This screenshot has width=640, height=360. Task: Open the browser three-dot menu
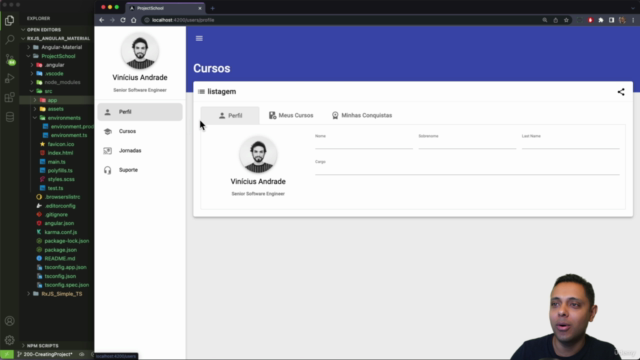(633, 20)
